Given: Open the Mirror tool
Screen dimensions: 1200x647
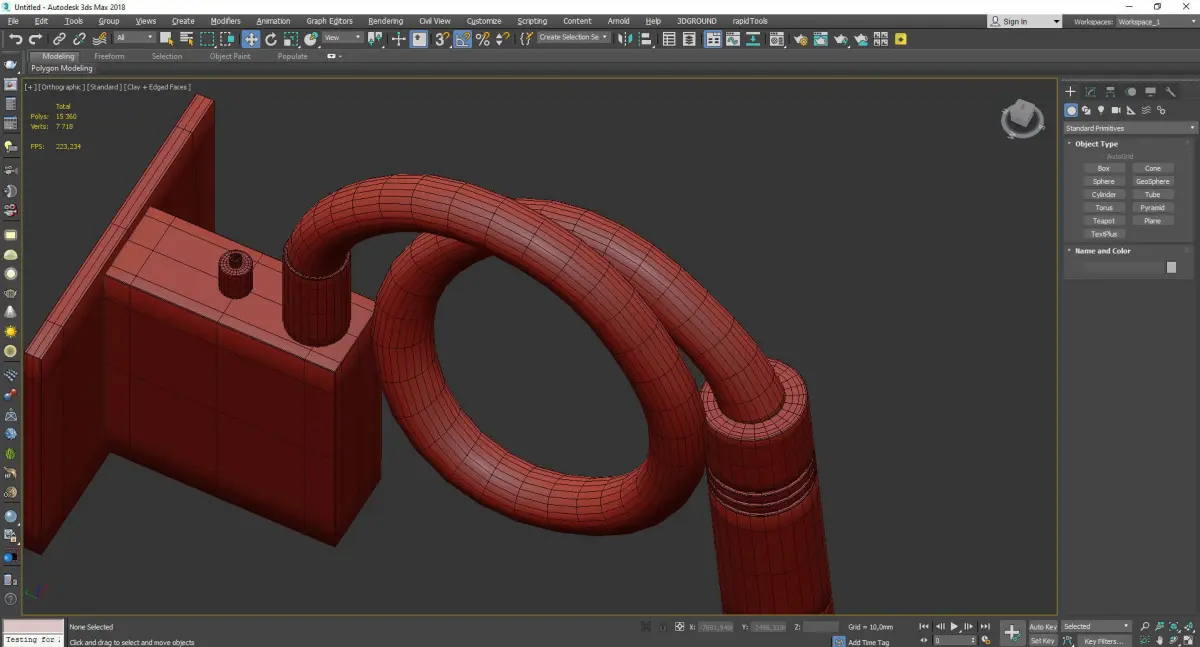Looking at the screenshot, I should click(x=624, y=39).
